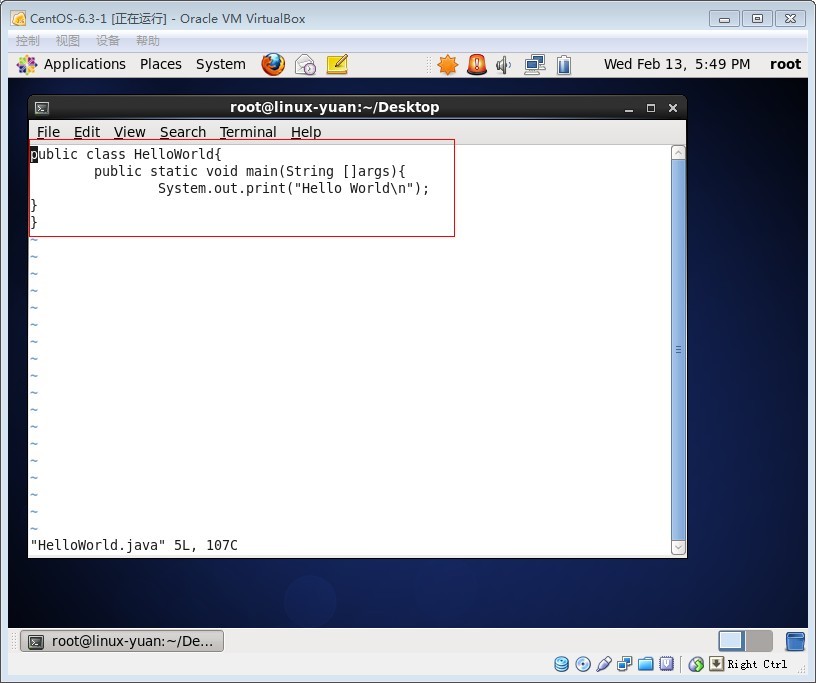Switch to the second workspace
Screen dimensions: 816x683
[x=759, y=641]
